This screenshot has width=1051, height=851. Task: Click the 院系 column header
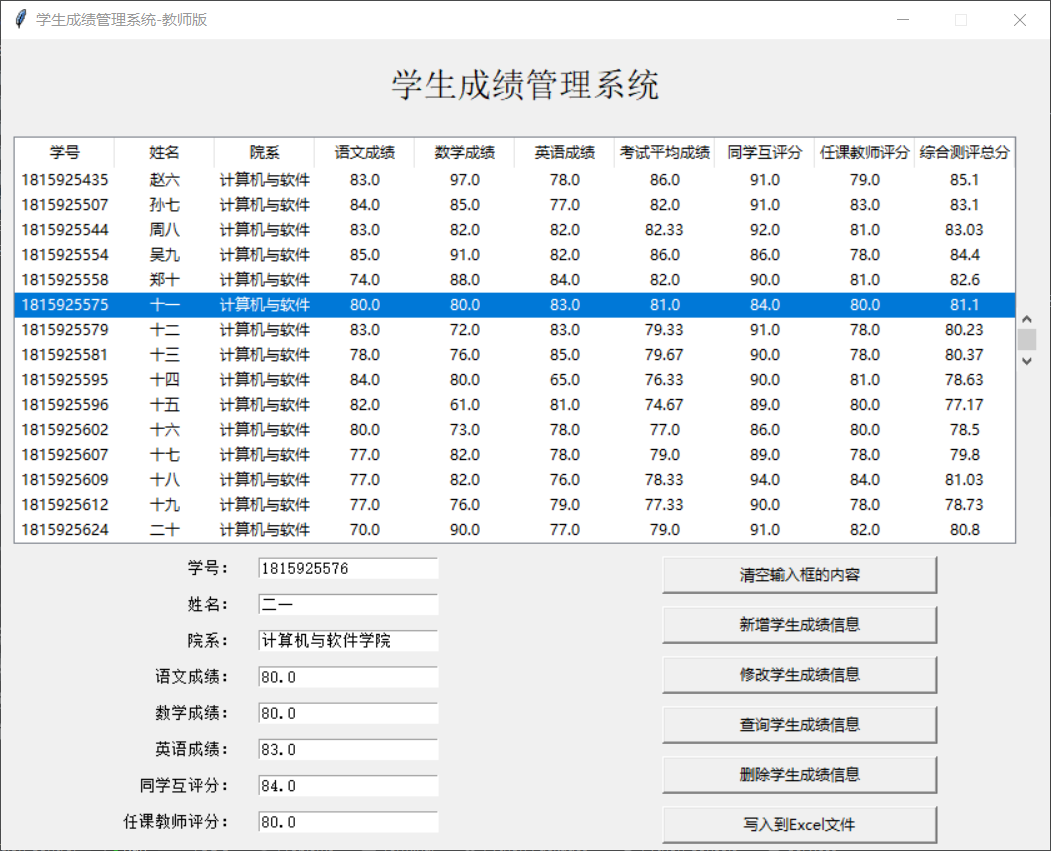(264, 153)
